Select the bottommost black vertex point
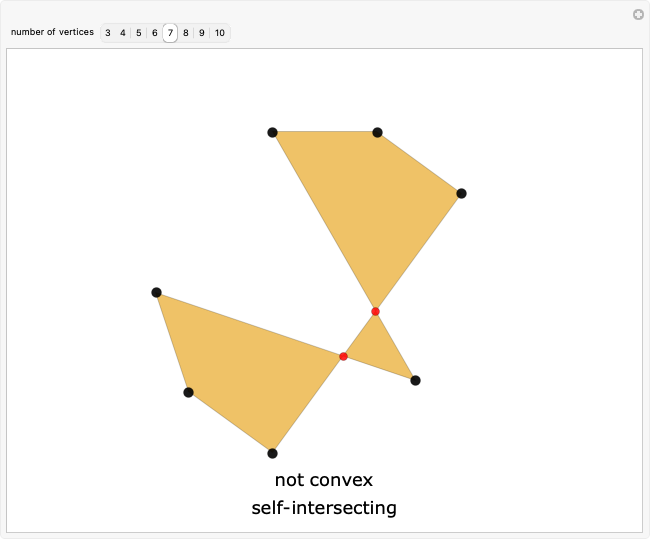 pyautogui.click(x=272, y=453)
